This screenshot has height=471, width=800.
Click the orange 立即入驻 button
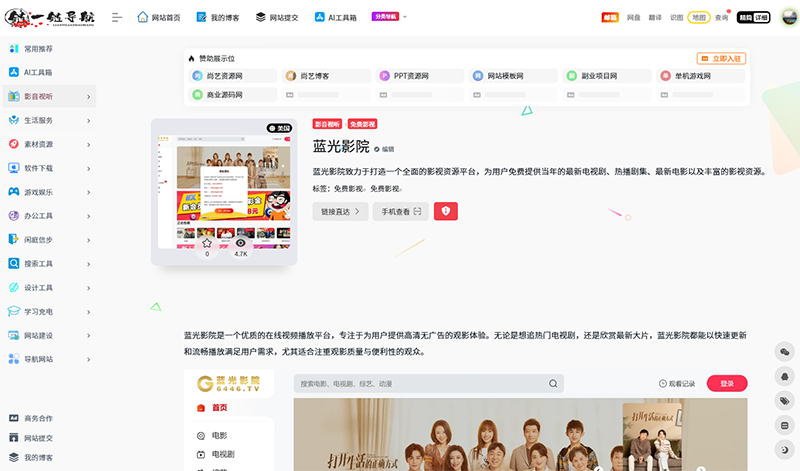coord(721,59)
